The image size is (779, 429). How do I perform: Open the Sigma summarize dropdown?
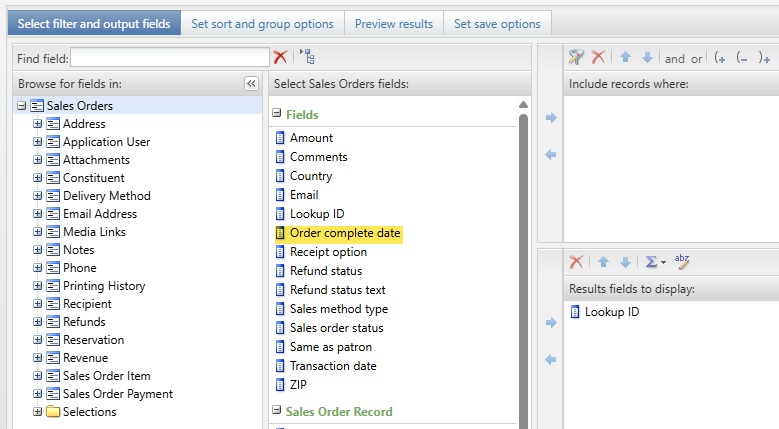point(656,262)
